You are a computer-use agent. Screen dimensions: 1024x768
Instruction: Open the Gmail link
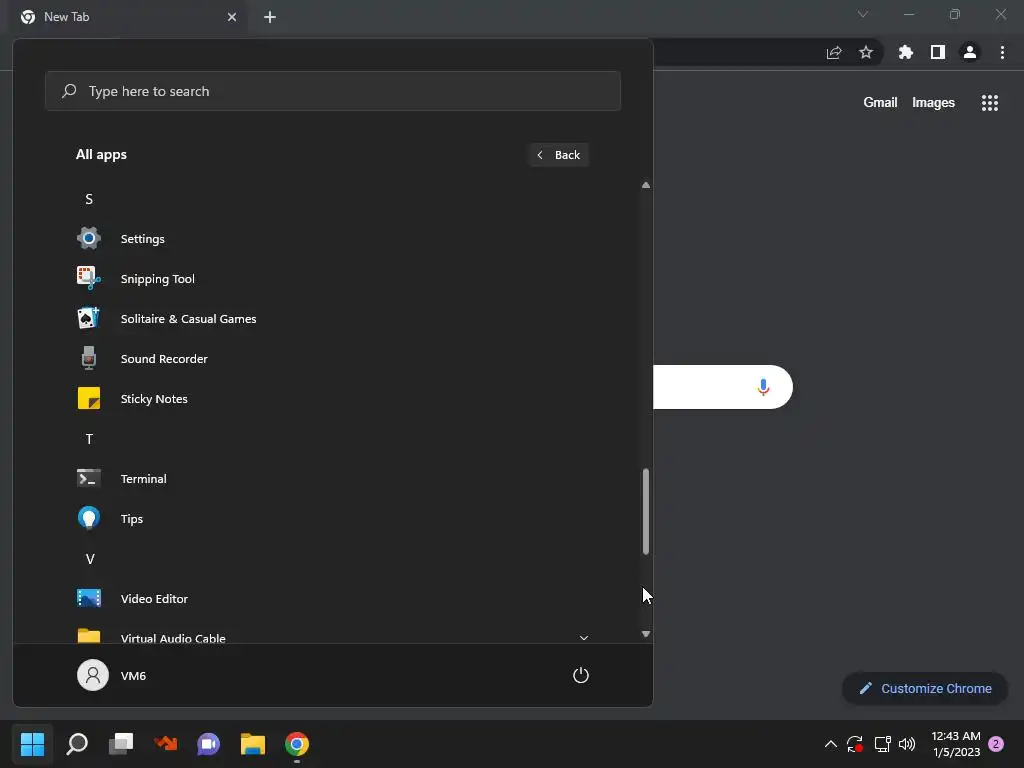point(880,103)
